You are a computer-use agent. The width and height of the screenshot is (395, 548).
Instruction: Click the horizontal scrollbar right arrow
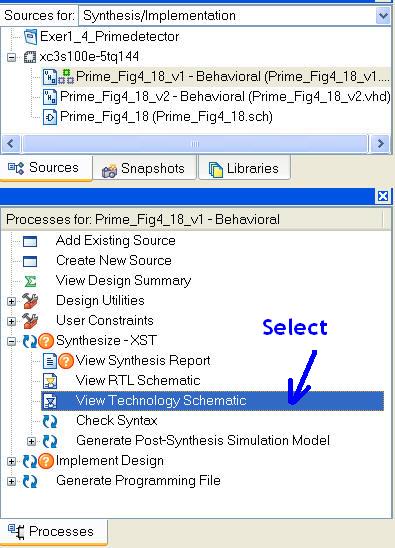pos(380,144)
